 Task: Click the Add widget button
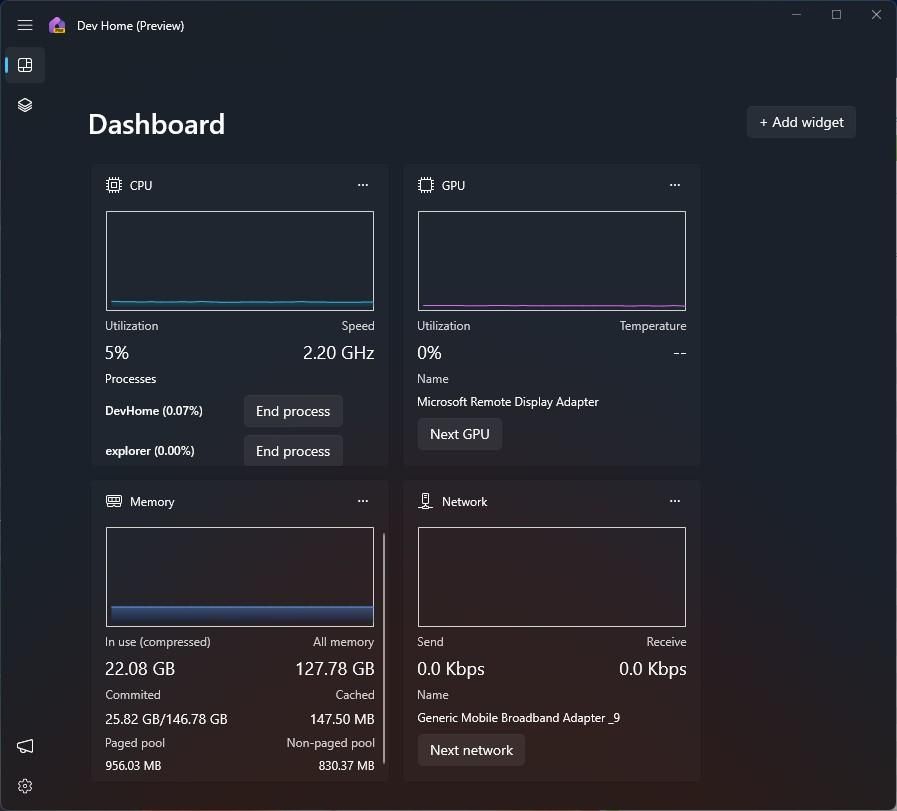800,122
